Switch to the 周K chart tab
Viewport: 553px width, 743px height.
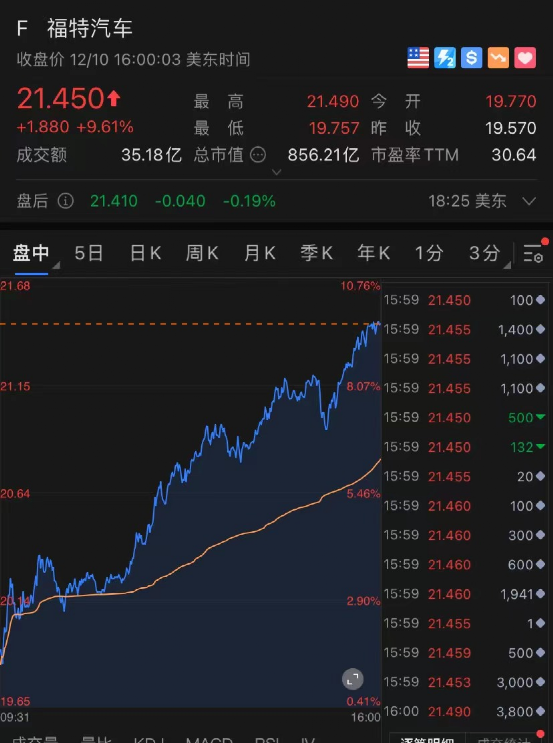[202, 254]
